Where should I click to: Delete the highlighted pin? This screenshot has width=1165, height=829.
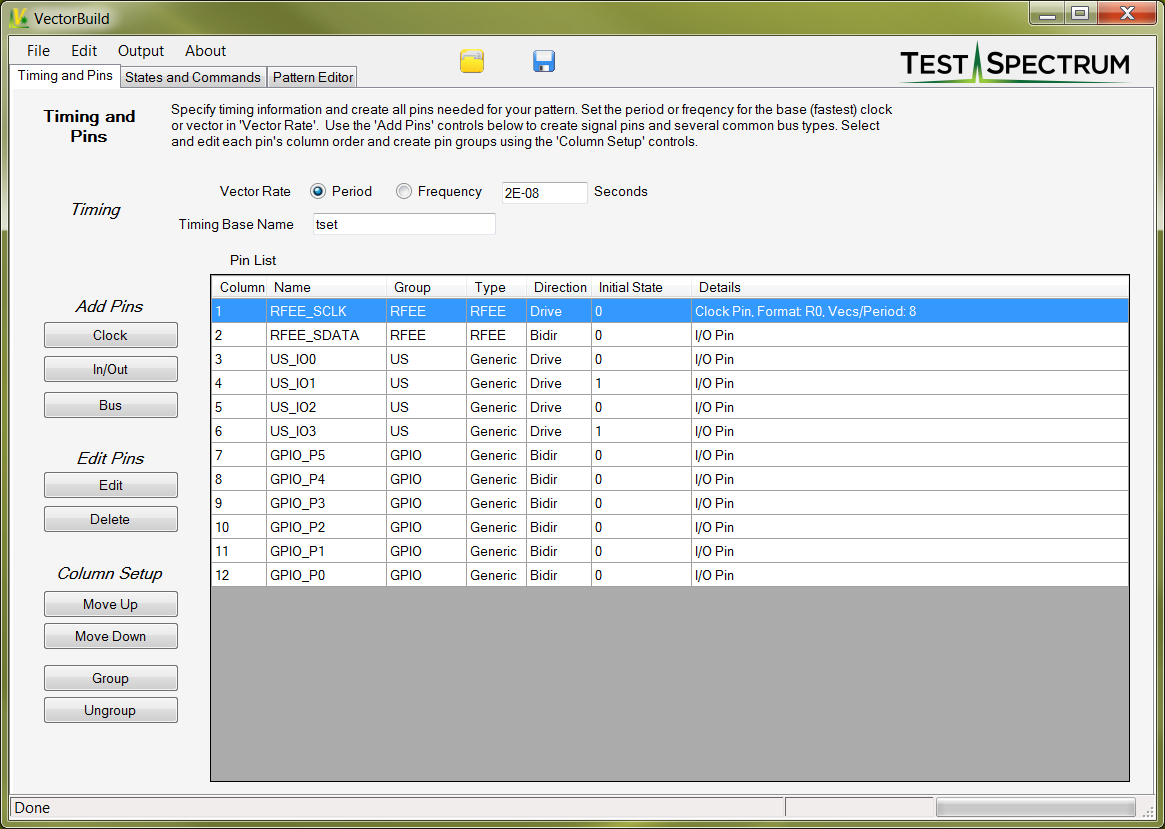(x=110, y=519)
